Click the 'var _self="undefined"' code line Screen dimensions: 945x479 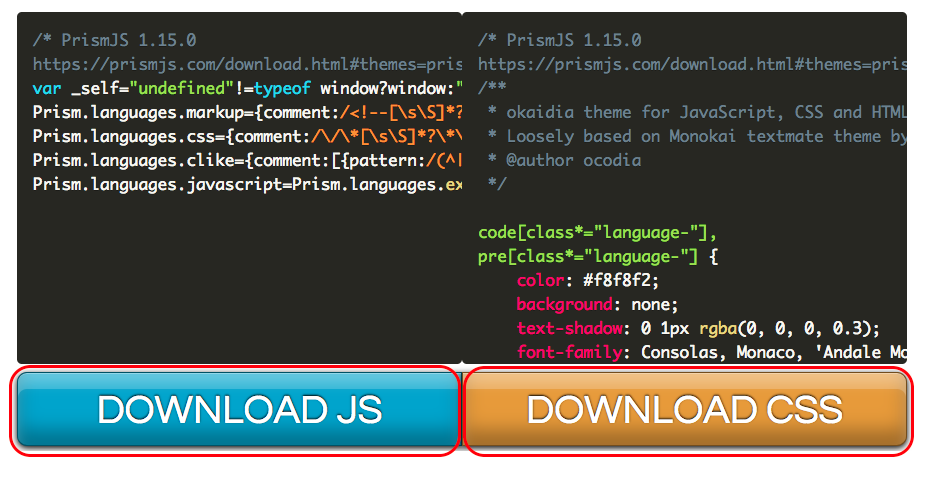[x=247, y=89]
